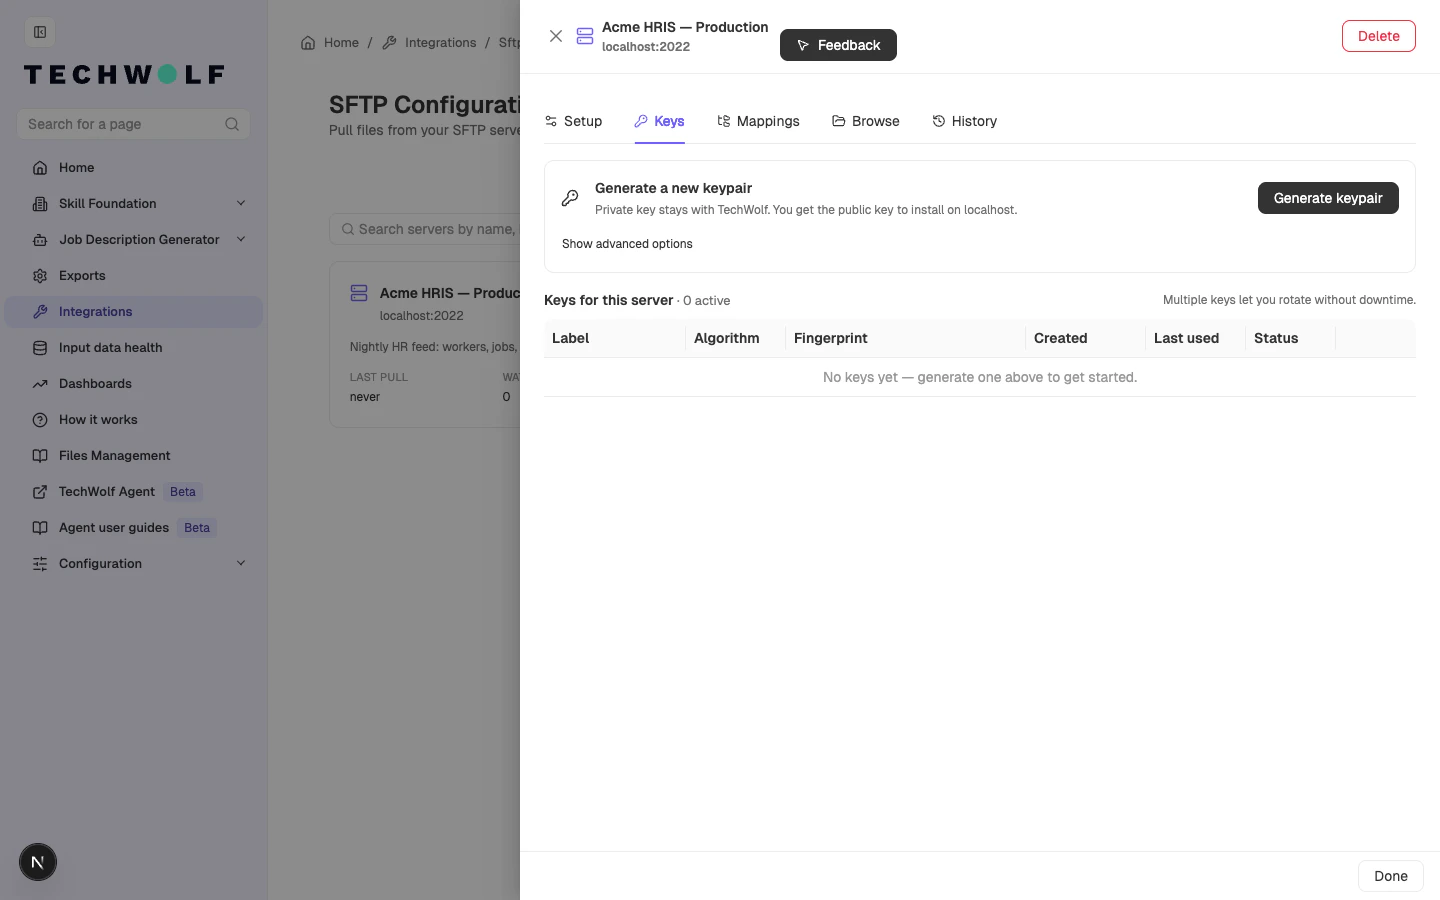Click the search magnifier icon in sidebar
The image size is (1440, 900).
[x=232, y=124]
